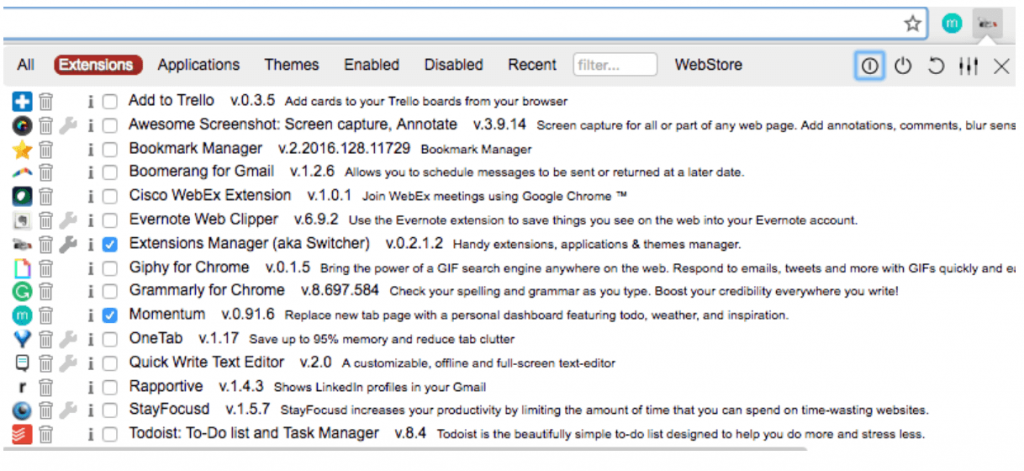Click the Todoist red logo icon
Screen dimensions: 1024x471
(22, 434)
